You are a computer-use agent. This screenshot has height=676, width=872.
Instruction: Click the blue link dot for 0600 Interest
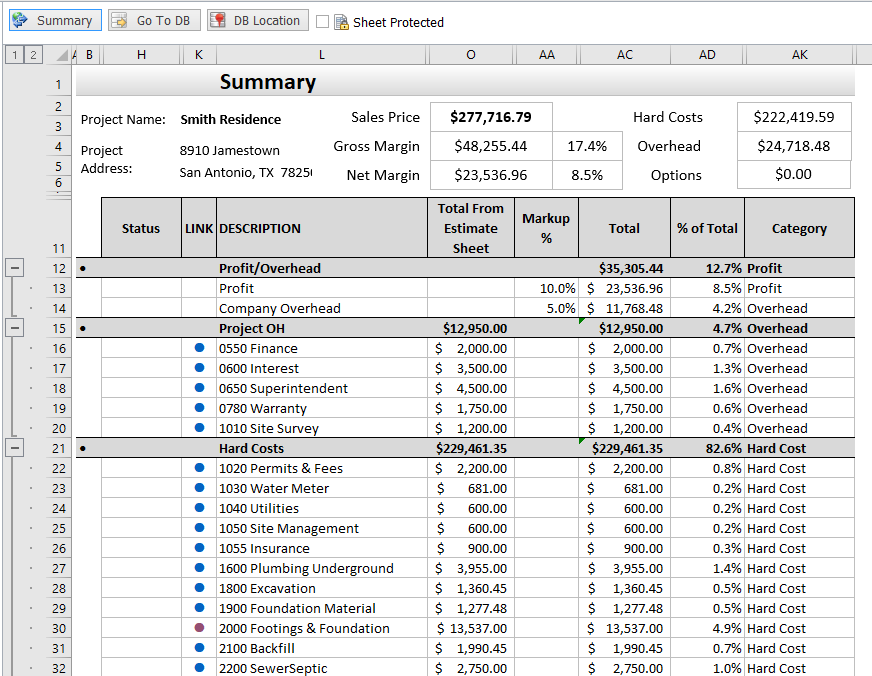pyautogui.click(x=199, y=368)
